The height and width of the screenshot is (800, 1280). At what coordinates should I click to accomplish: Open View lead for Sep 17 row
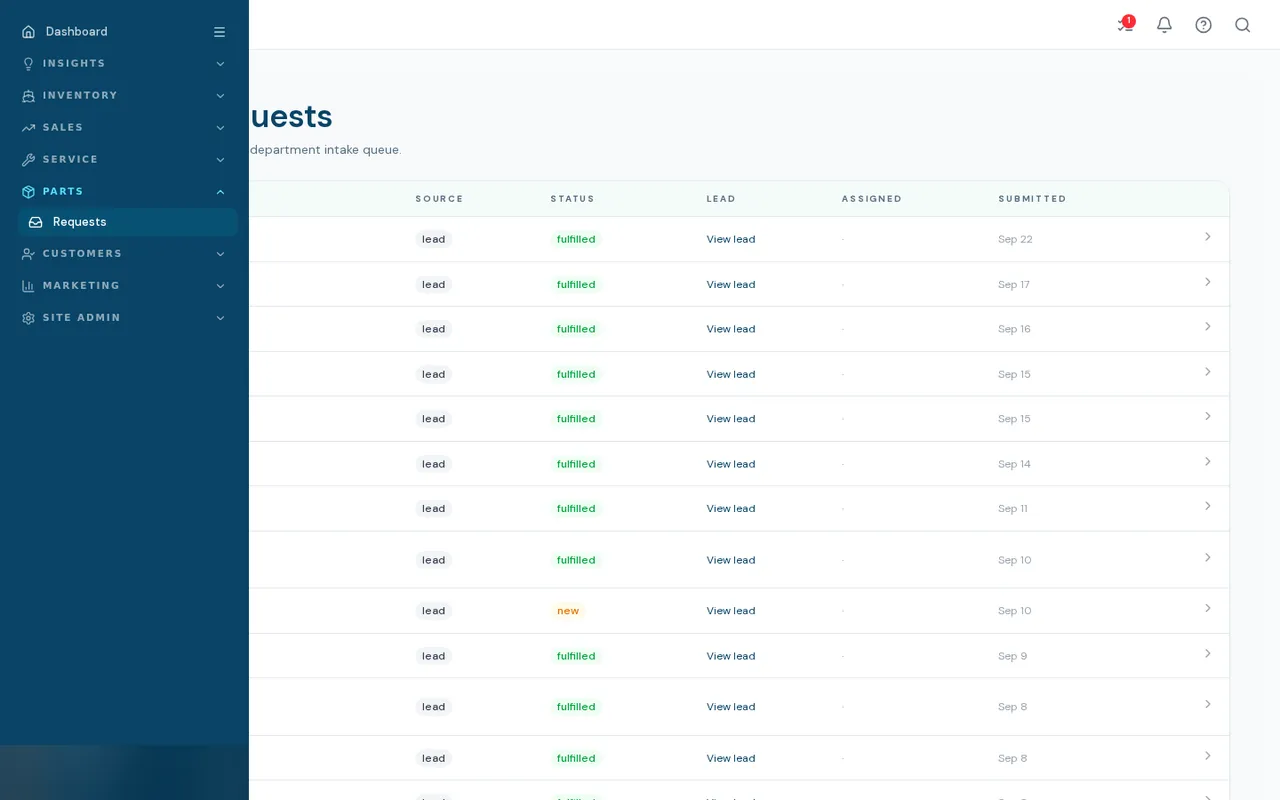pyautogui.click(x=731, y=285)
